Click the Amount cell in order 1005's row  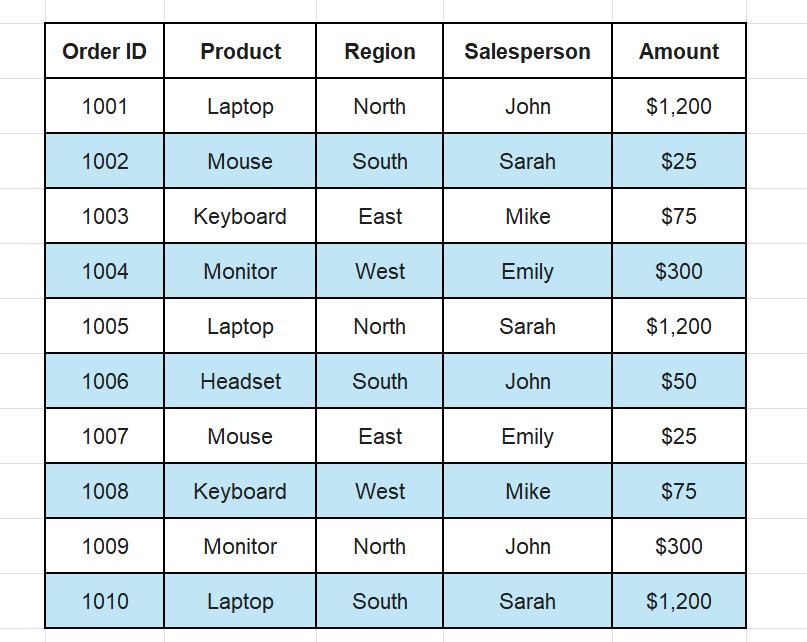[x=679, y=327]
